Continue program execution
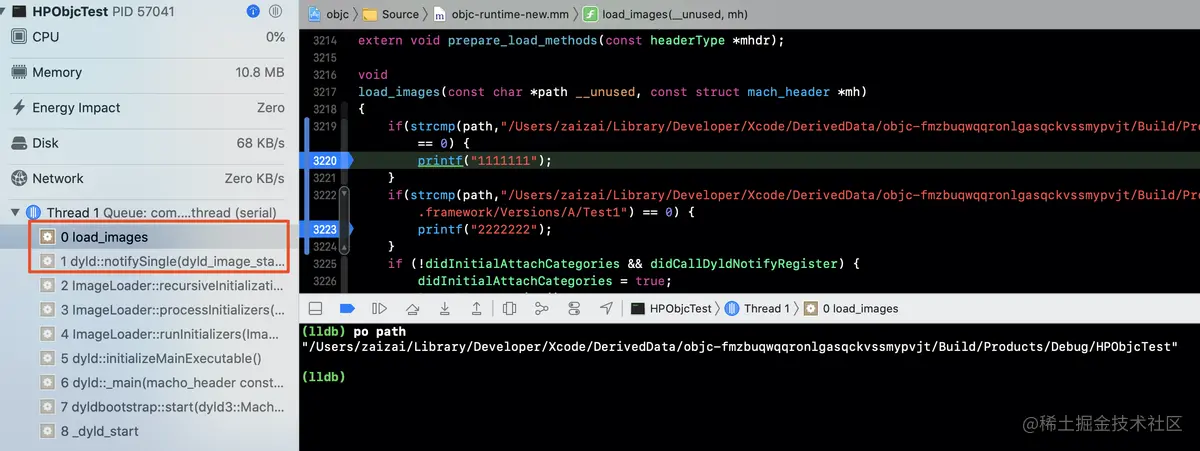Viewport: 1200px width, 451px height. tap(379, 308)
